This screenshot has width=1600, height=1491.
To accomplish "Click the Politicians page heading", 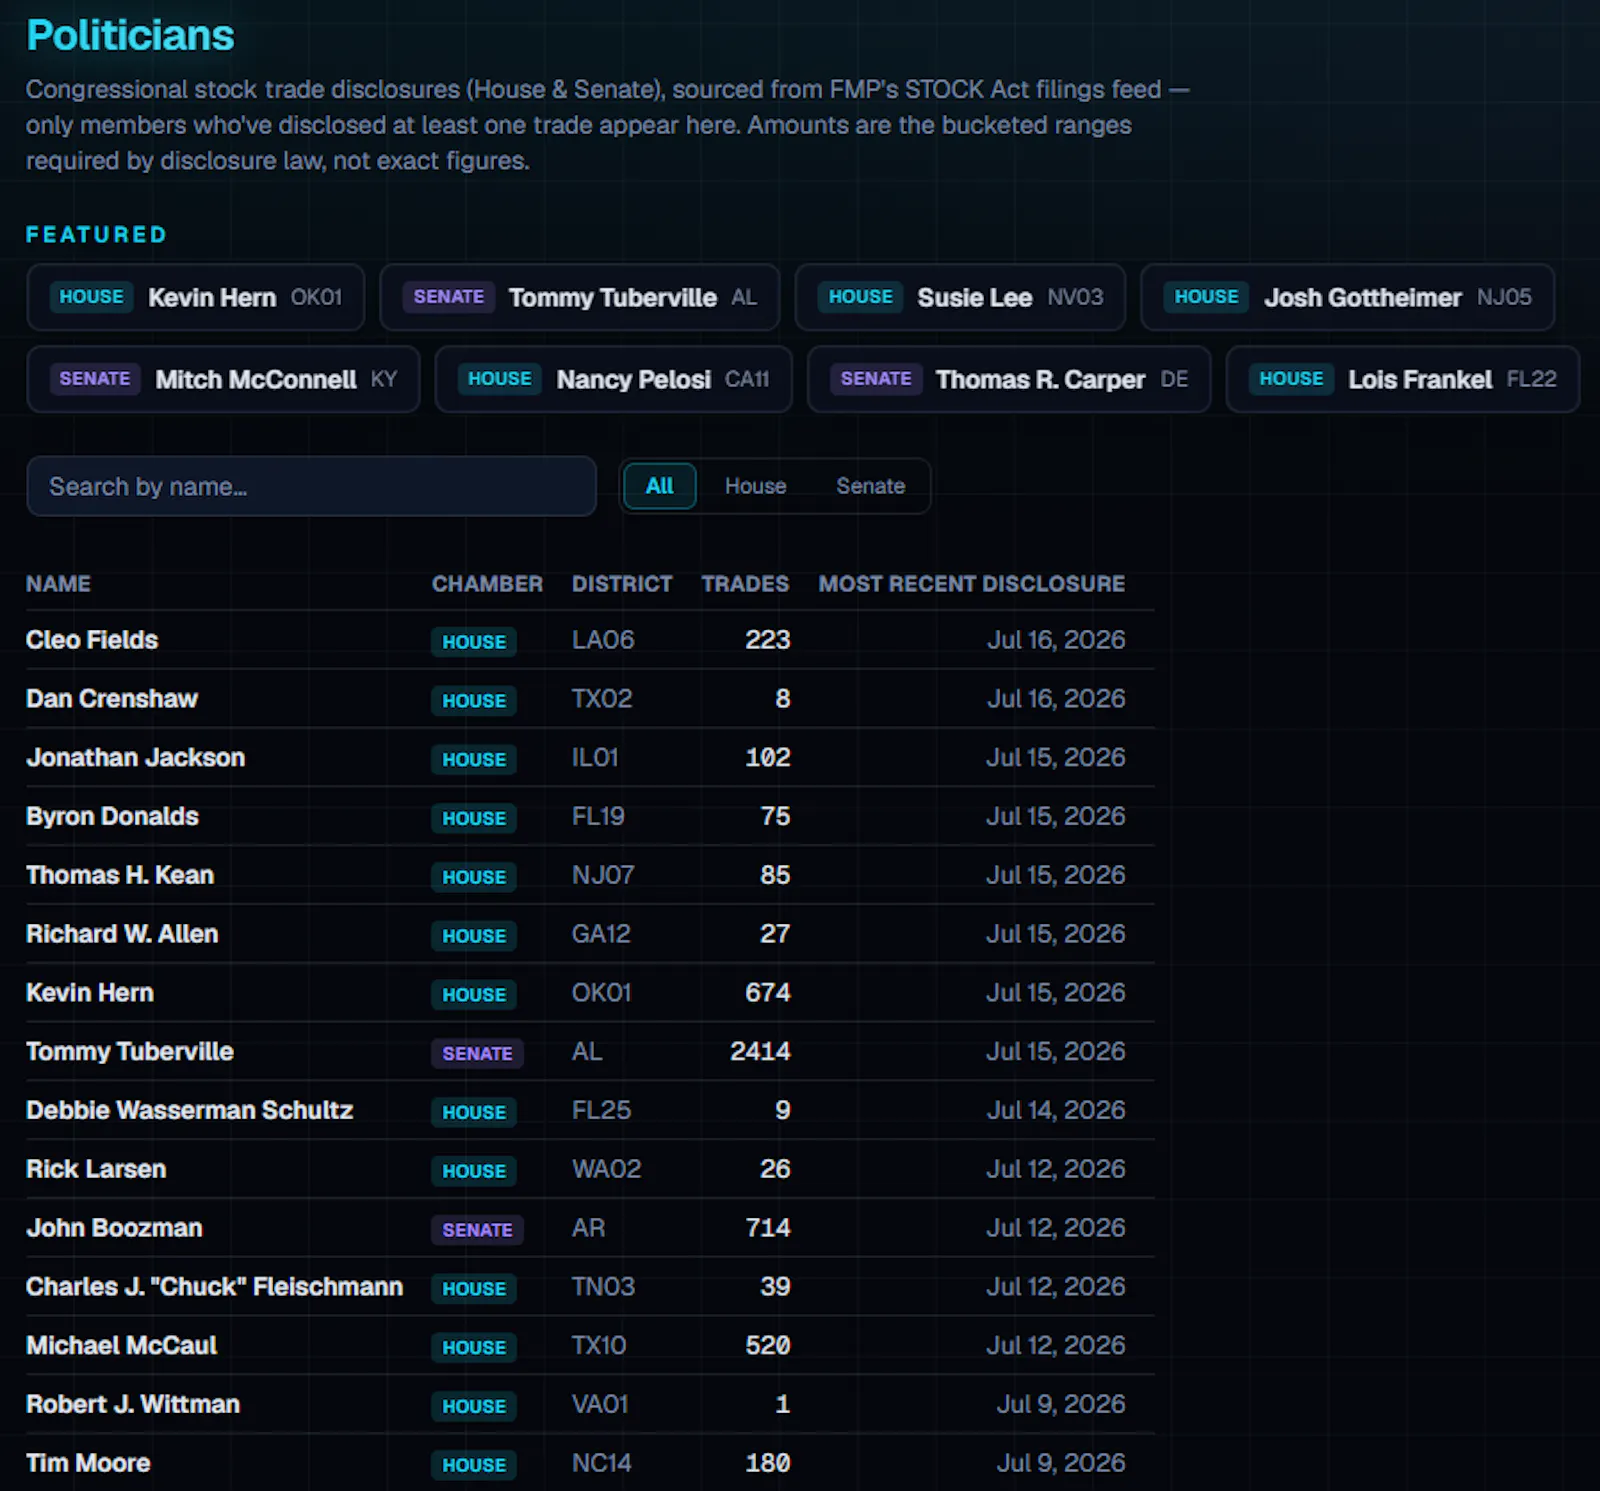I will [130, 36].
